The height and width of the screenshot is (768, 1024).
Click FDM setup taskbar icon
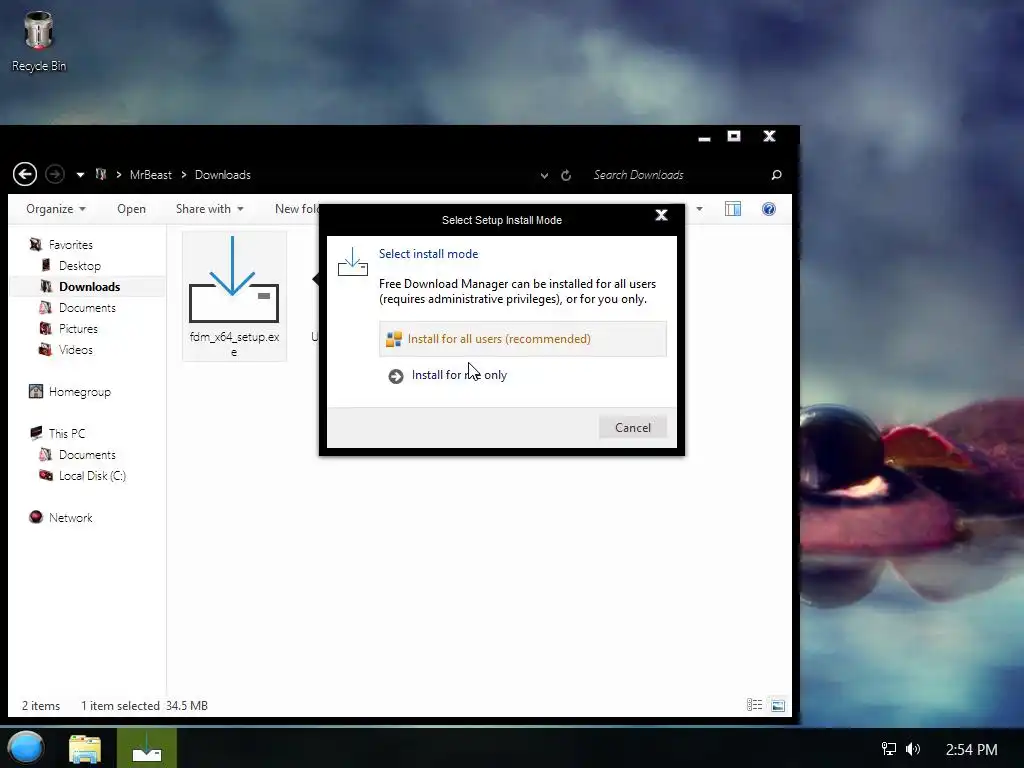coord(147,748)
